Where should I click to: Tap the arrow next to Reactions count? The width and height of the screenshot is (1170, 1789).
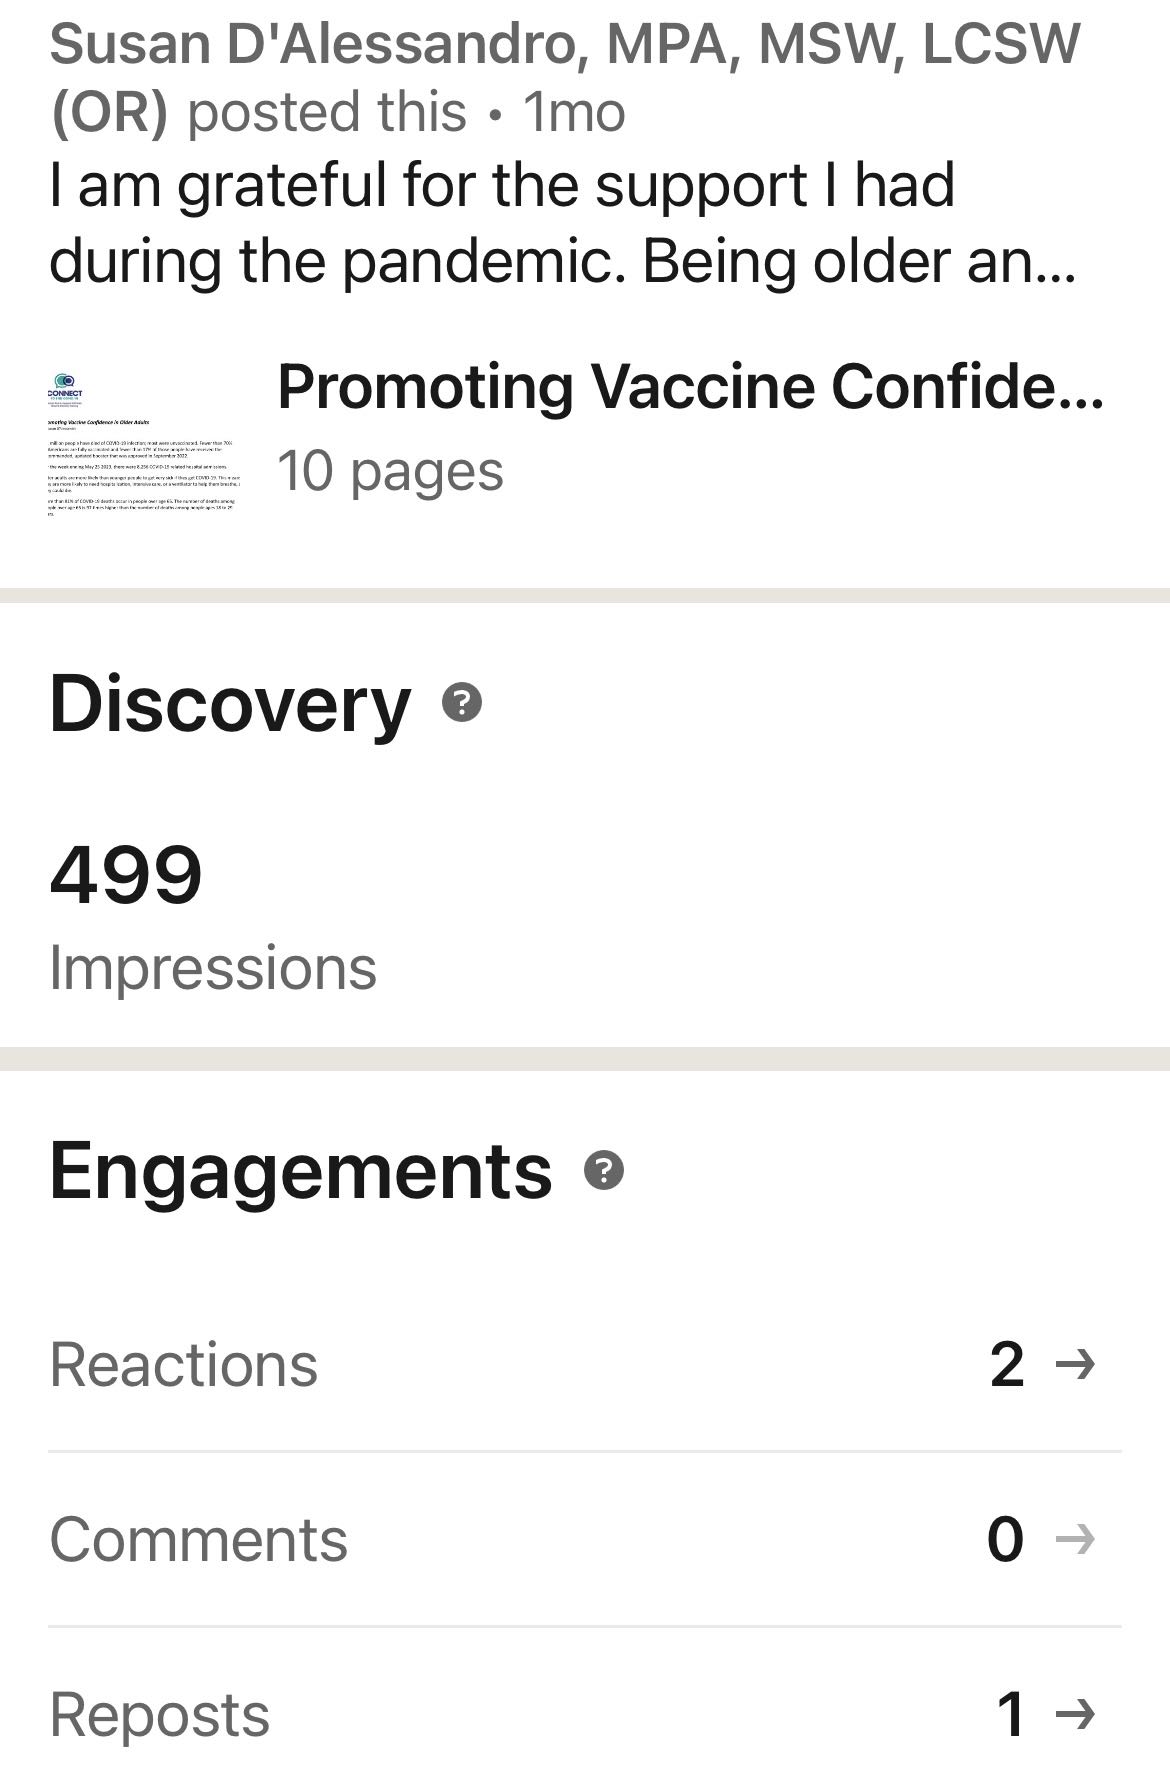[x=1076, y=1364]
